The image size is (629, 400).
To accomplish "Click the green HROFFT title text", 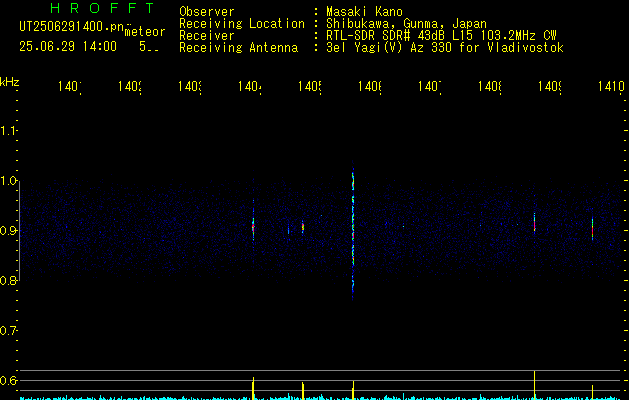I will click(103, 8).
